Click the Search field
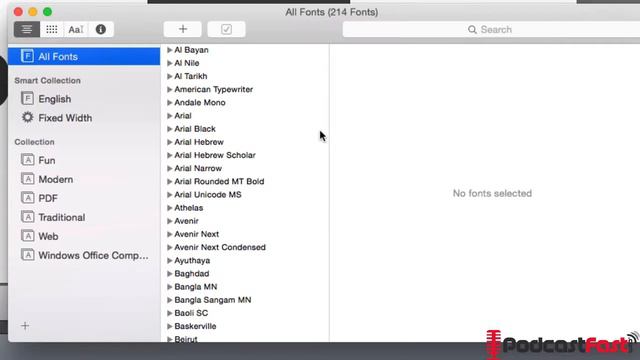Viewport: 640px width, 360px height. (491, 29)
